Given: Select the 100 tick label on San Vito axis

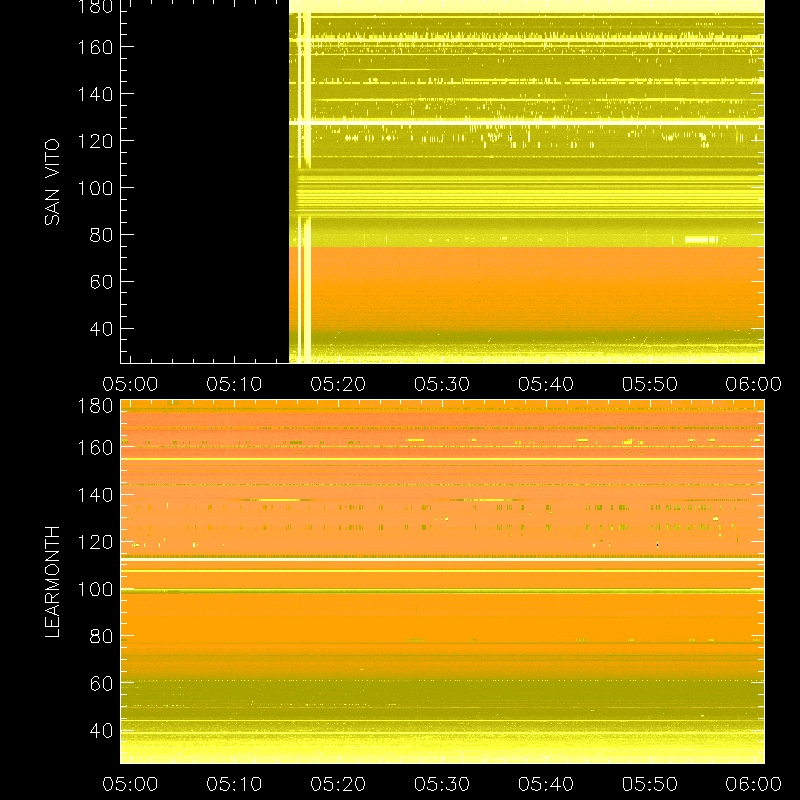Looking at the screenshot, I should point(95,188).
